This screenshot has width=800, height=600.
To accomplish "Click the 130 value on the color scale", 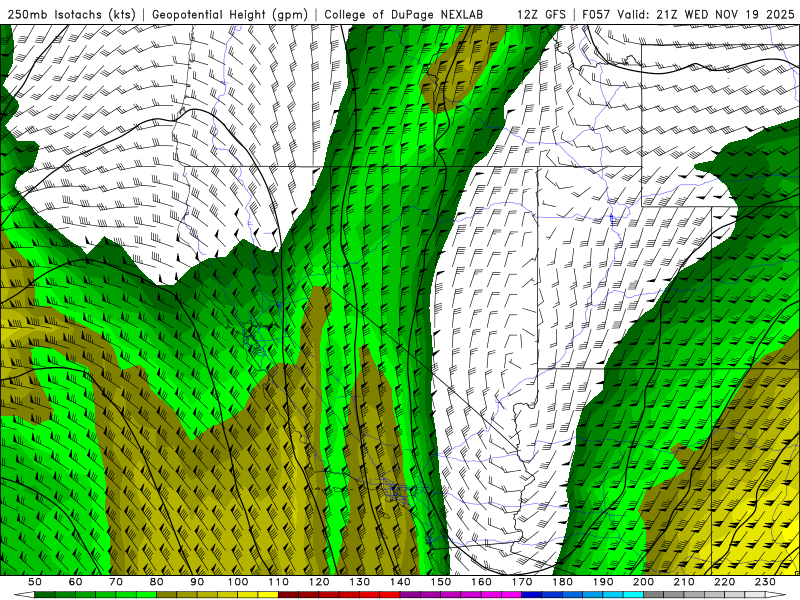I will [360, 582].
